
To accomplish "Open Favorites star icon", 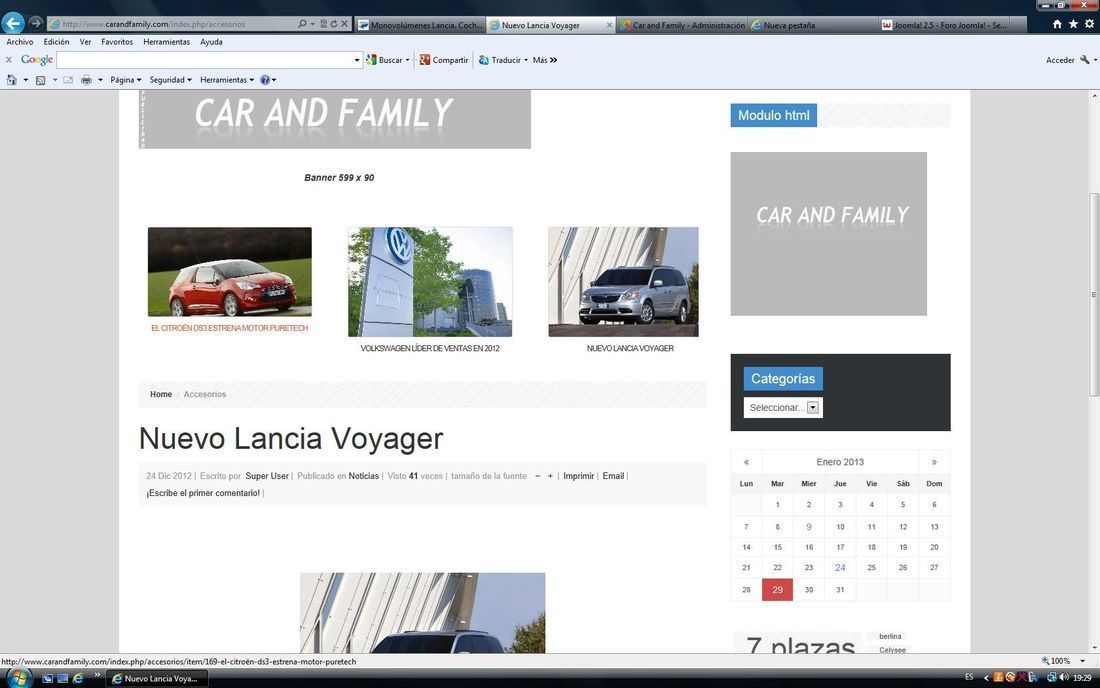I will (x=1073, y=24).
